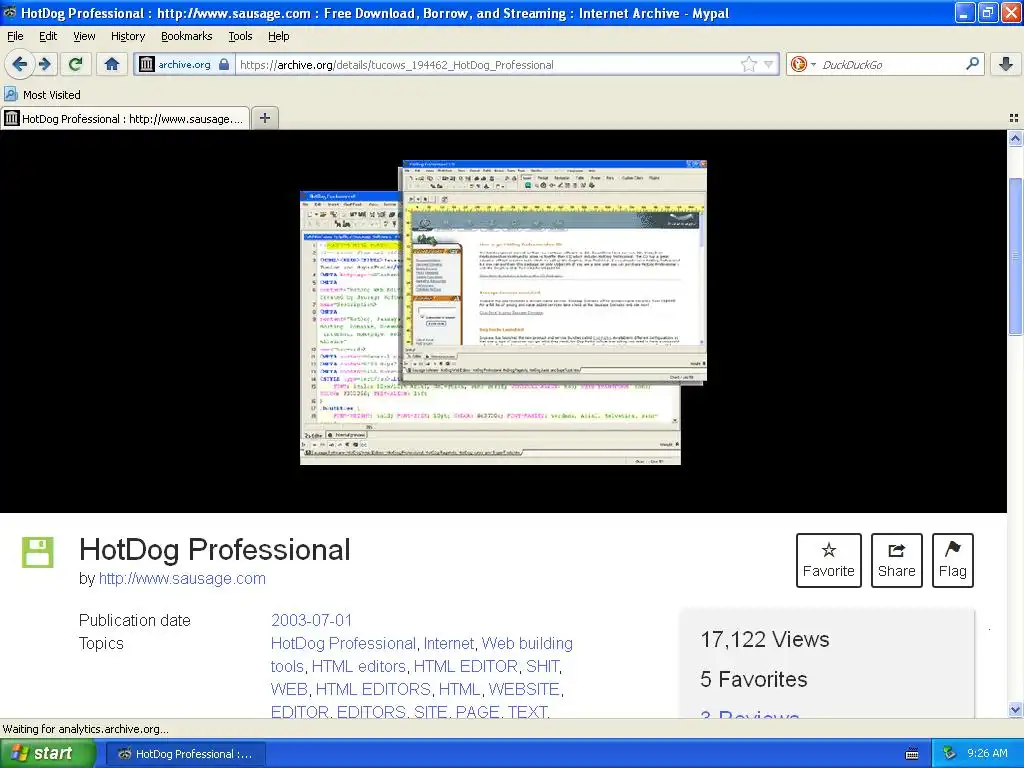1024x768 pixels.
Task: Open the Edit menu
Action: pyautogui.click(x=48, y=36)
